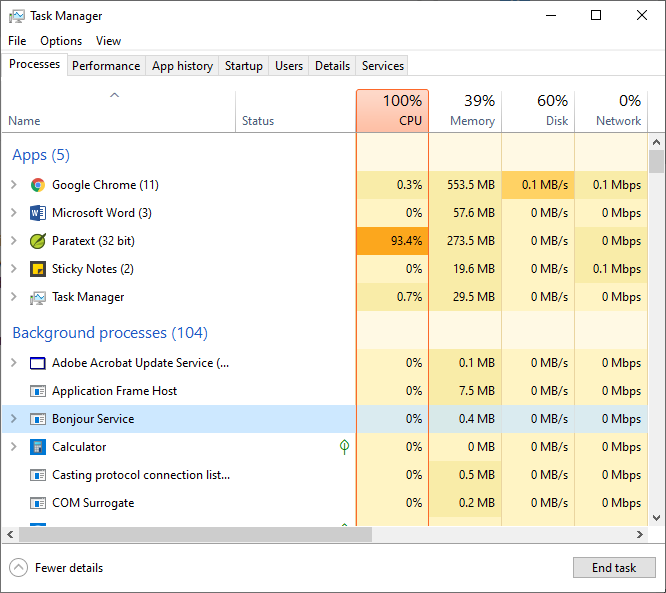The width and height of the screenshot is (666, 593).
Task: Sort by the Network column header
Action: [x=611, y=111]
